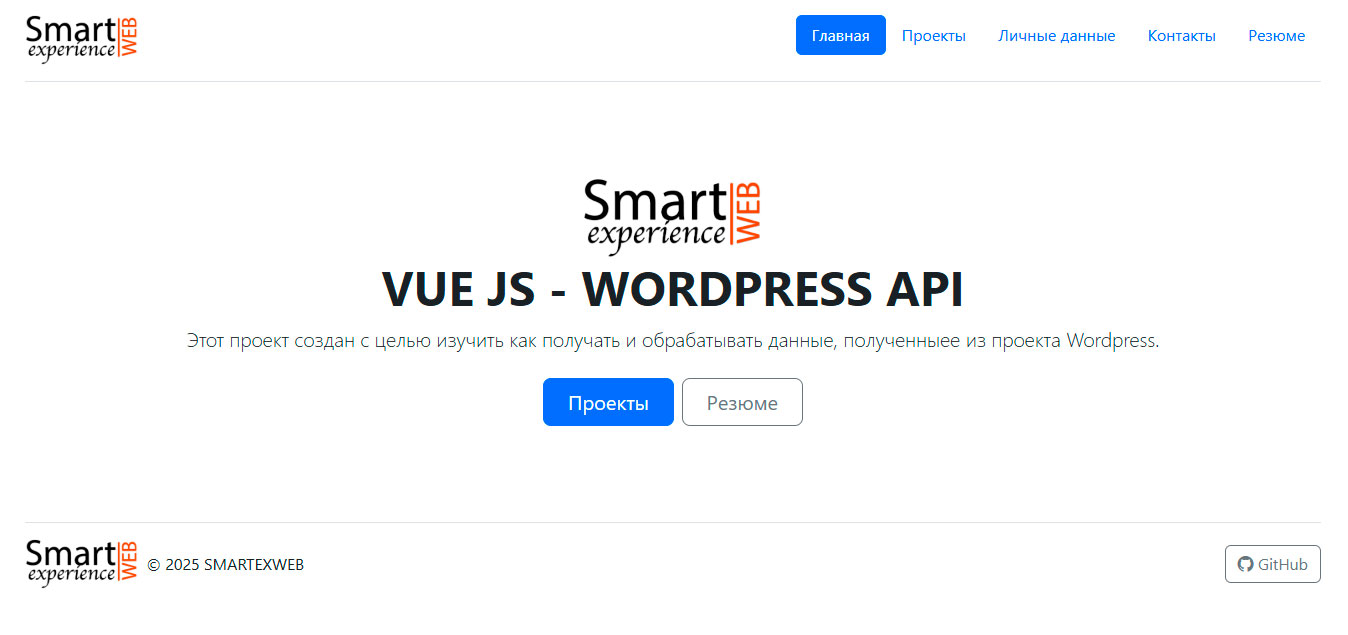
Task: Click orange WEB text in the header logo
Action: point(128,38)
